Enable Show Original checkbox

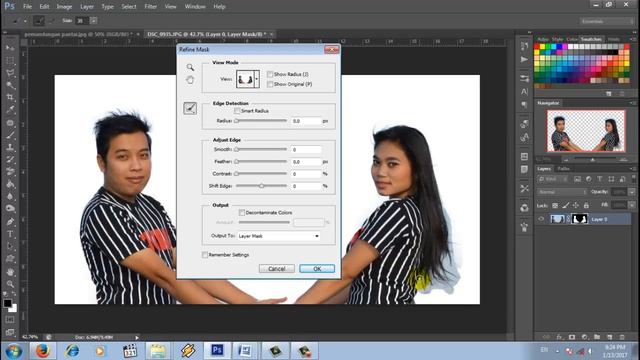[270, 84]
